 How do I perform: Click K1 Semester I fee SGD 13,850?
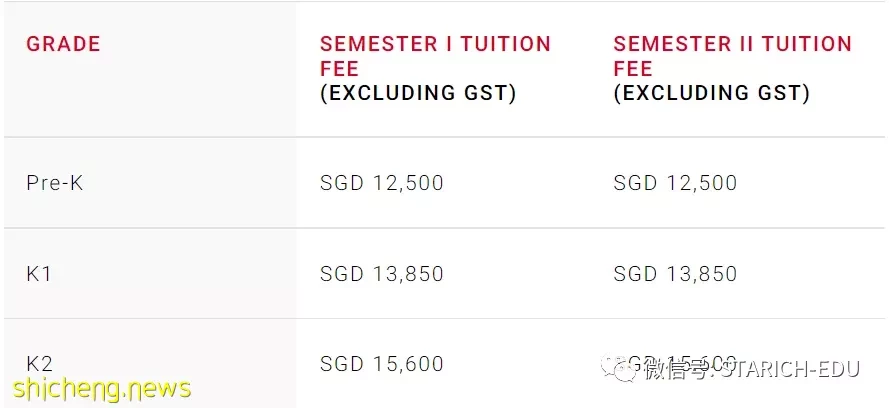click(x=382, y=274)
